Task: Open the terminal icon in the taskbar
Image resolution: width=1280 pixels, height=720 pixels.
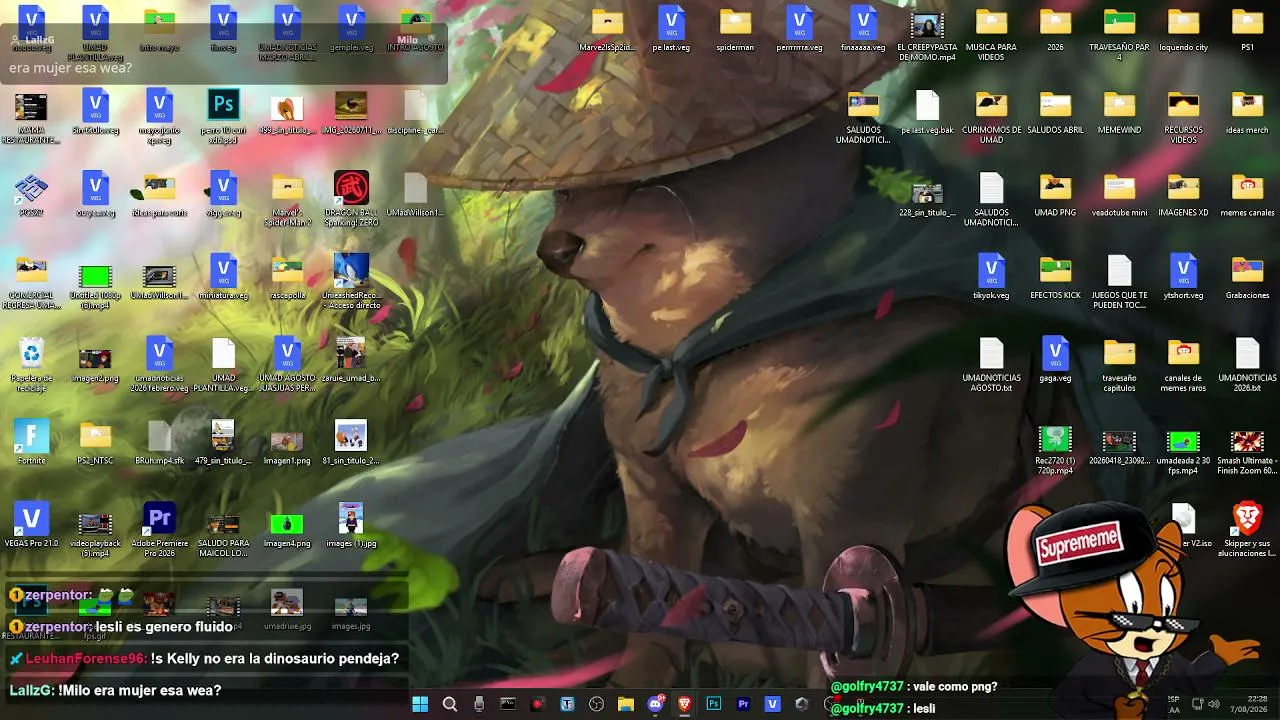Action: coord(508,704)
